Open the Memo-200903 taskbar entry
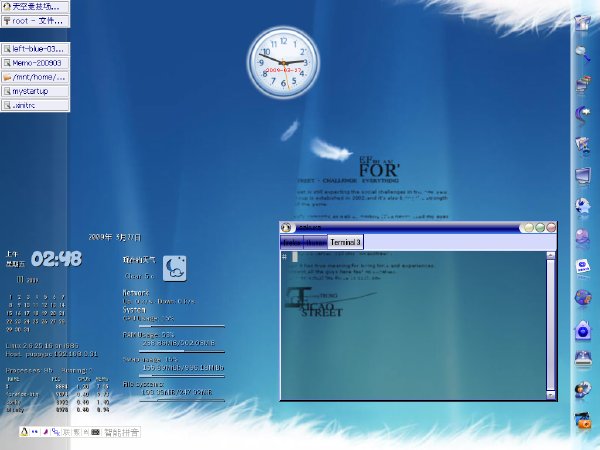 (x=35, y=62)
